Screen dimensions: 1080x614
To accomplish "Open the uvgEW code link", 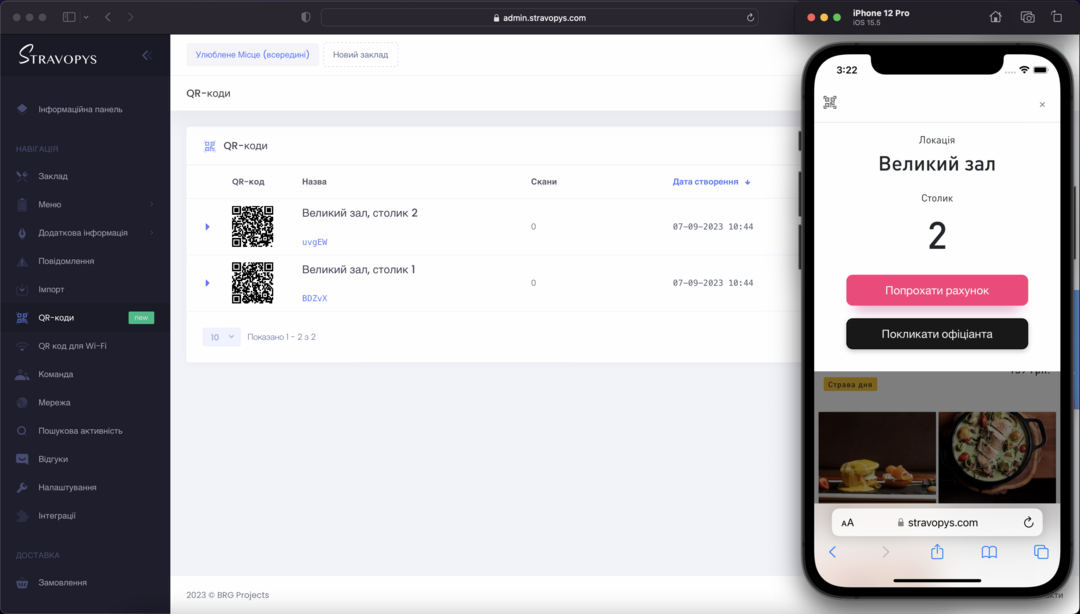I will pos(315,243).
